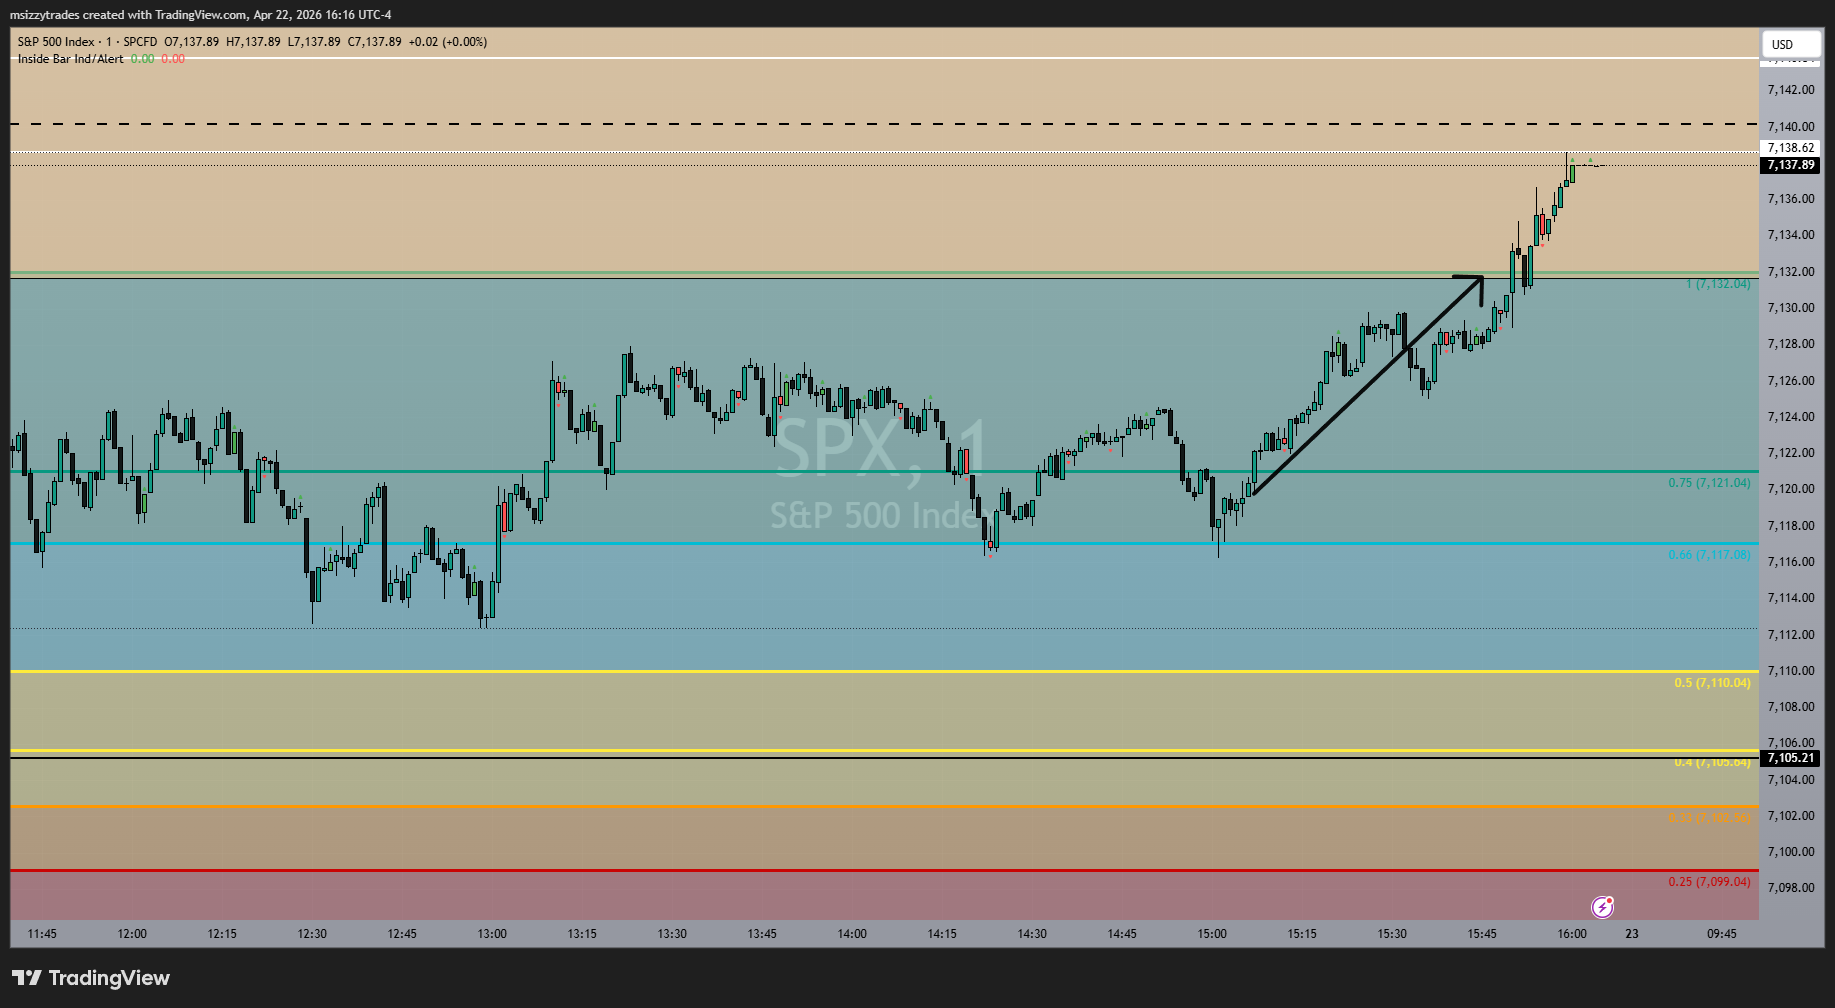The image size is (1835, 1008).
Task: Click the 15:45 time axis label
Action: click(1482, 934)
